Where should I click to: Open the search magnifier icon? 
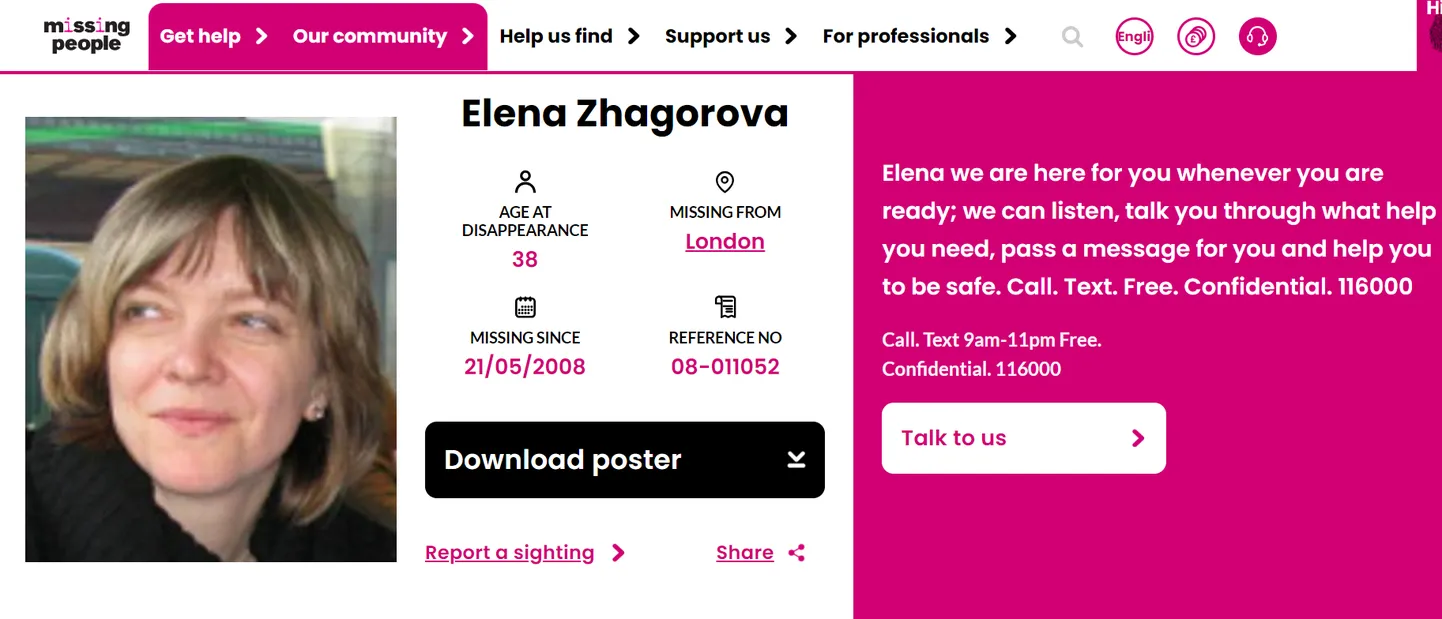pos(1072,37)
